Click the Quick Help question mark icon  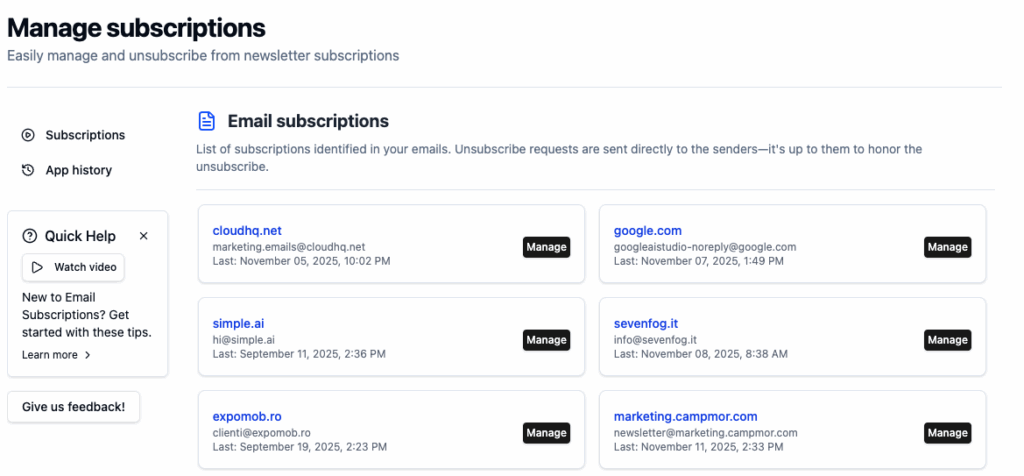pos(29,236)
